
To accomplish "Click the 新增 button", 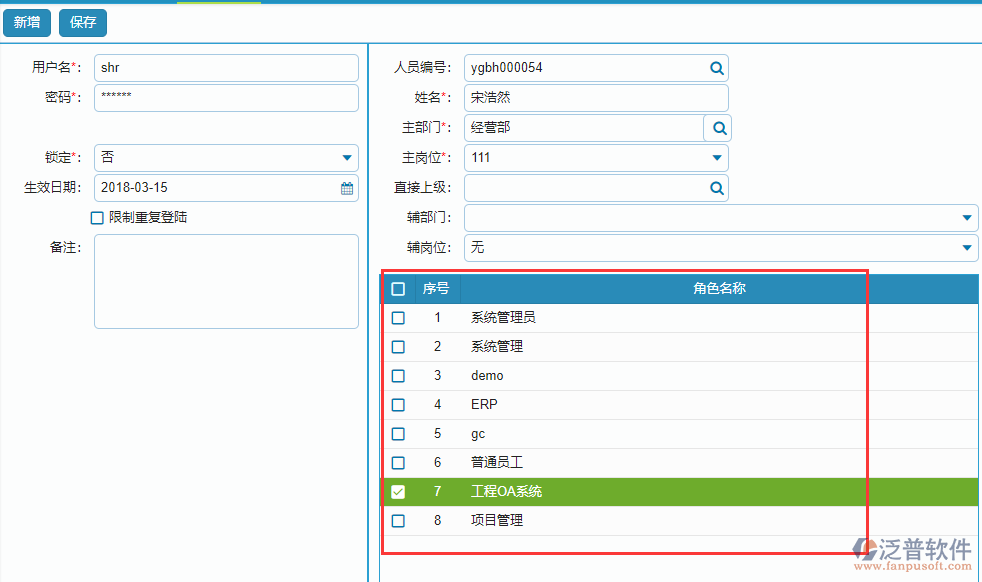I will coord(27,22).
